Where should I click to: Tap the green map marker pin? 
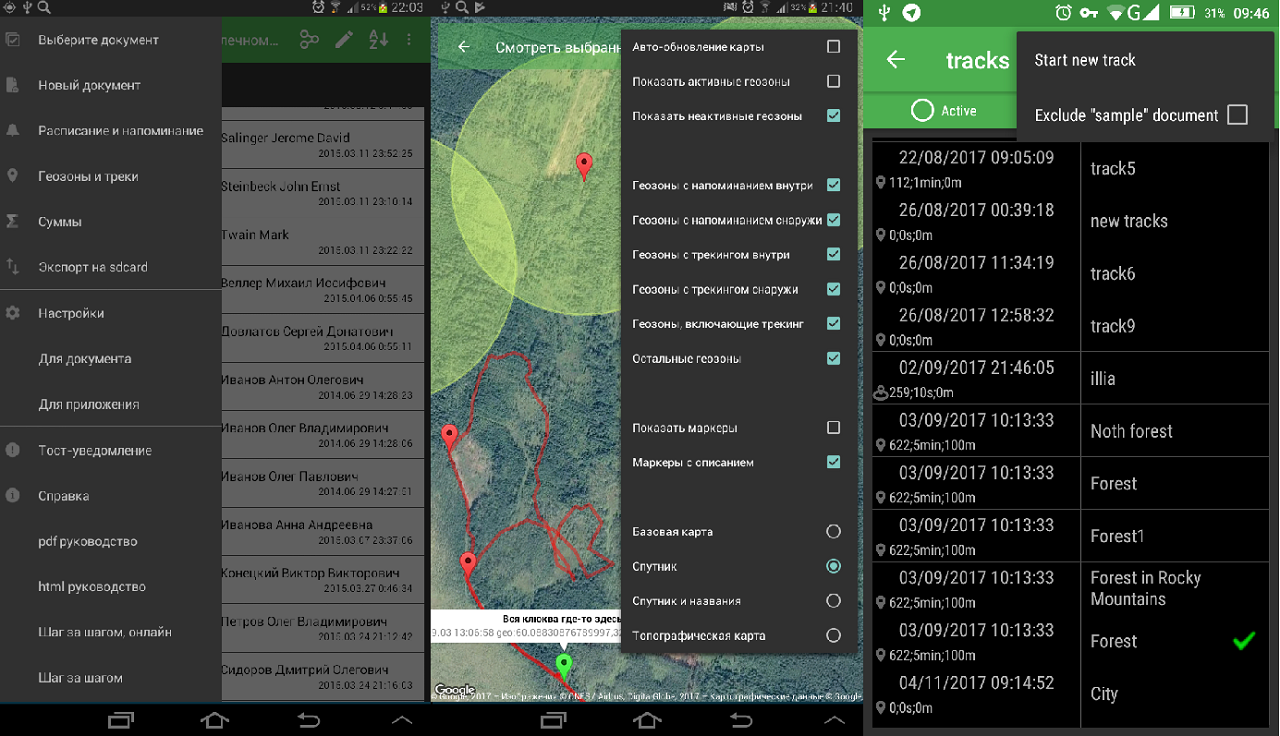[x=564, y=664]
